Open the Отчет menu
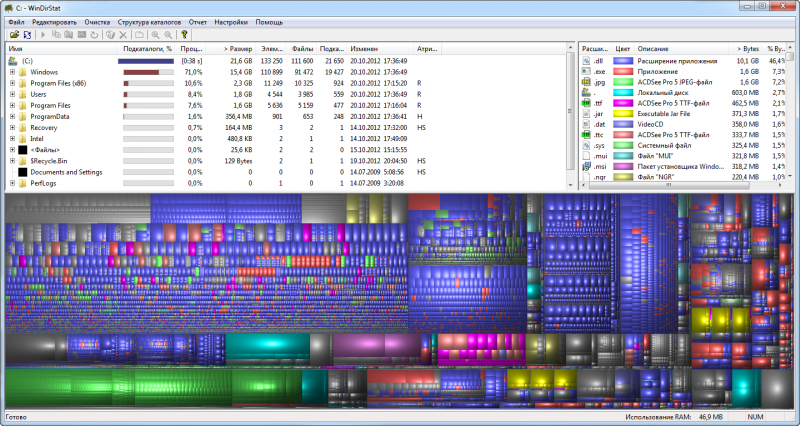This screenshot has height=426, width=800. point(198,22)
